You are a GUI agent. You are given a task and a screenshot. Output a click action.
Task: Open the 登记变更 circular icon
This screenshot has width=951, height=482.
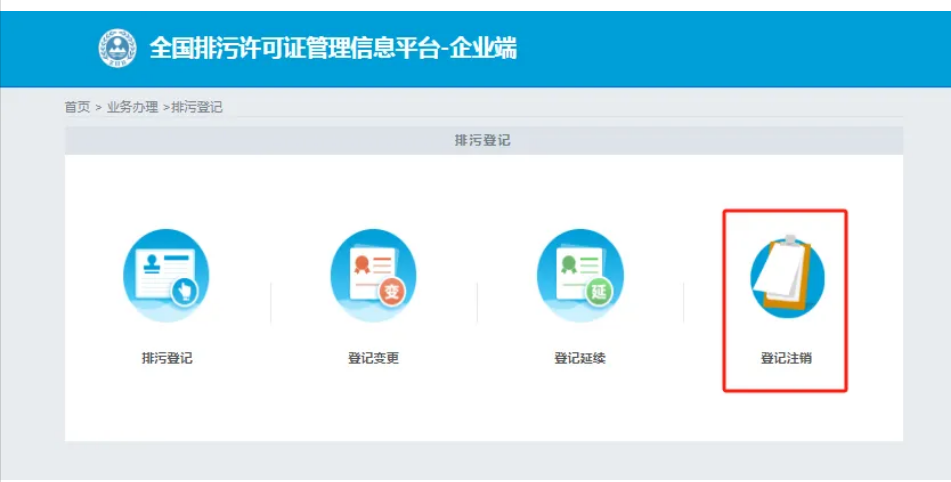373,276
